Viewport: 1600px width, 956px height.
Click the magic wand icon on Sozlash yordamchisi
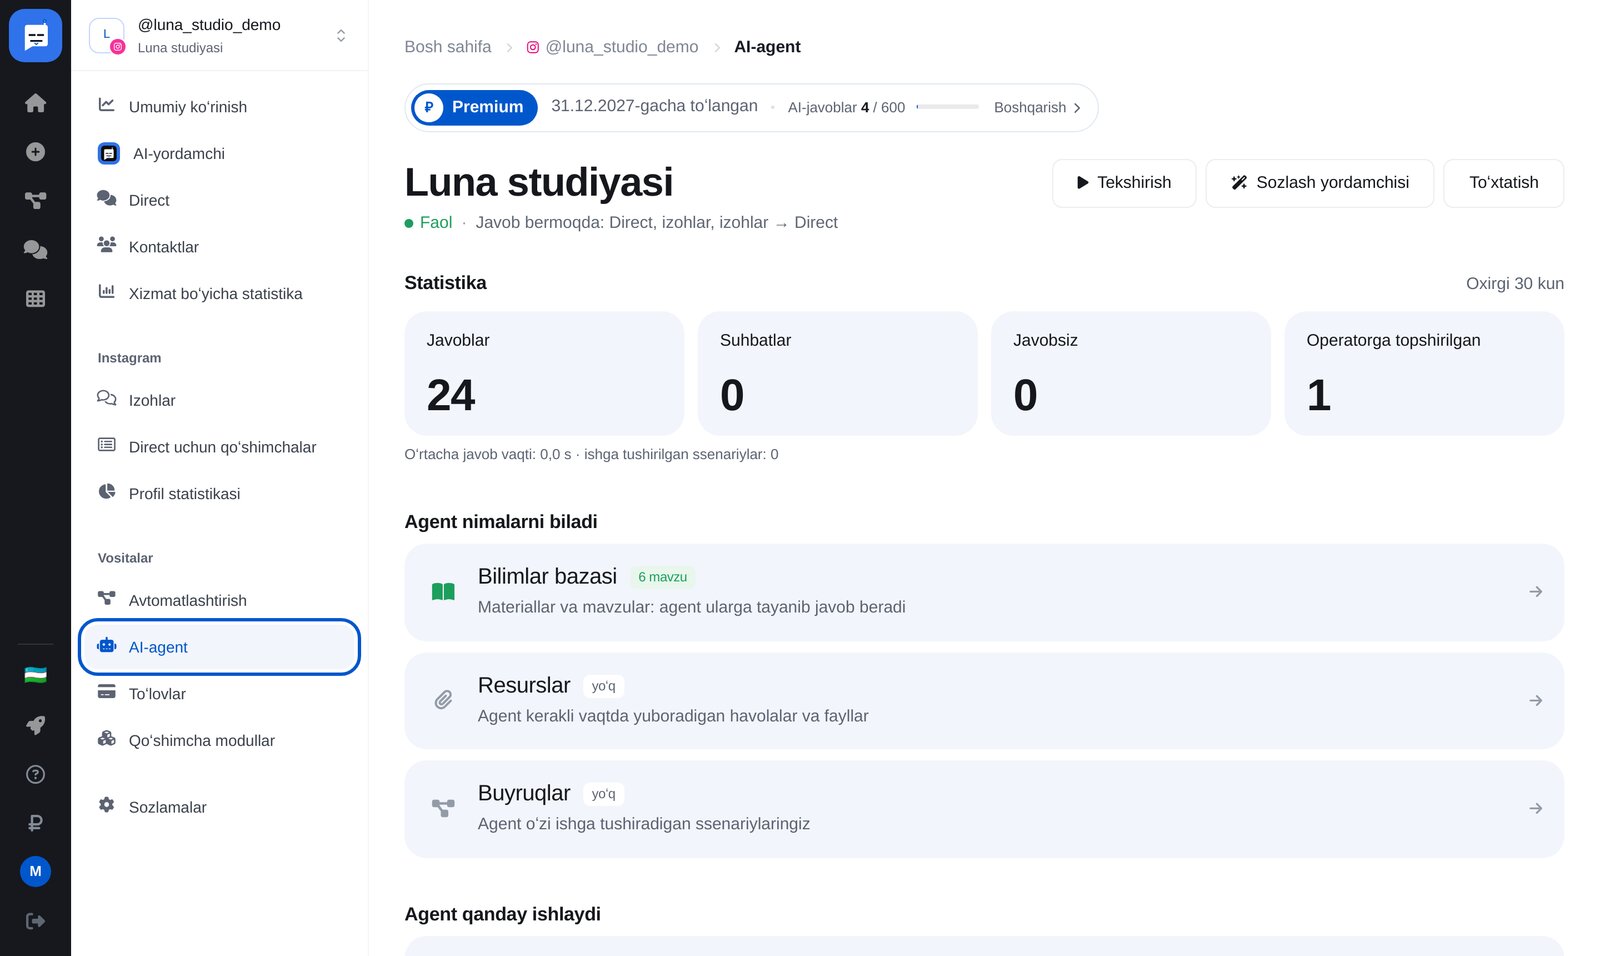point(1239,183)
